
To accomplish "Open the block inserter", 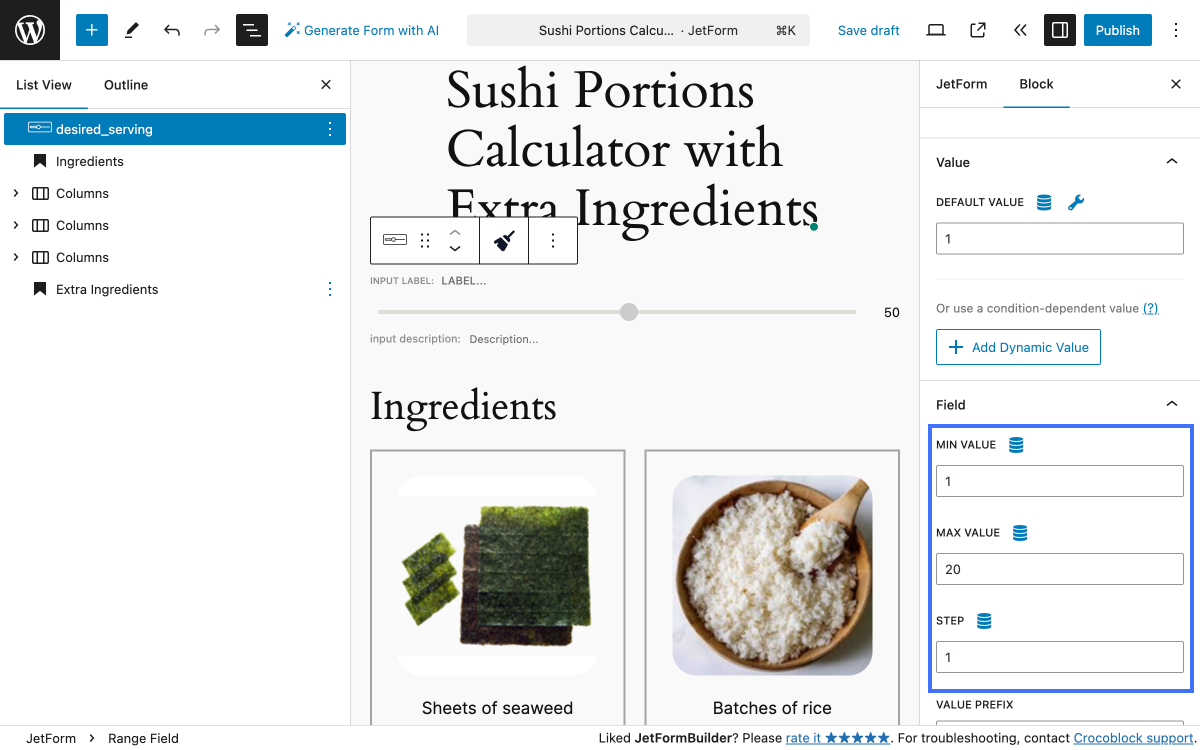I will pyautogui.click(x=91, y=30).
